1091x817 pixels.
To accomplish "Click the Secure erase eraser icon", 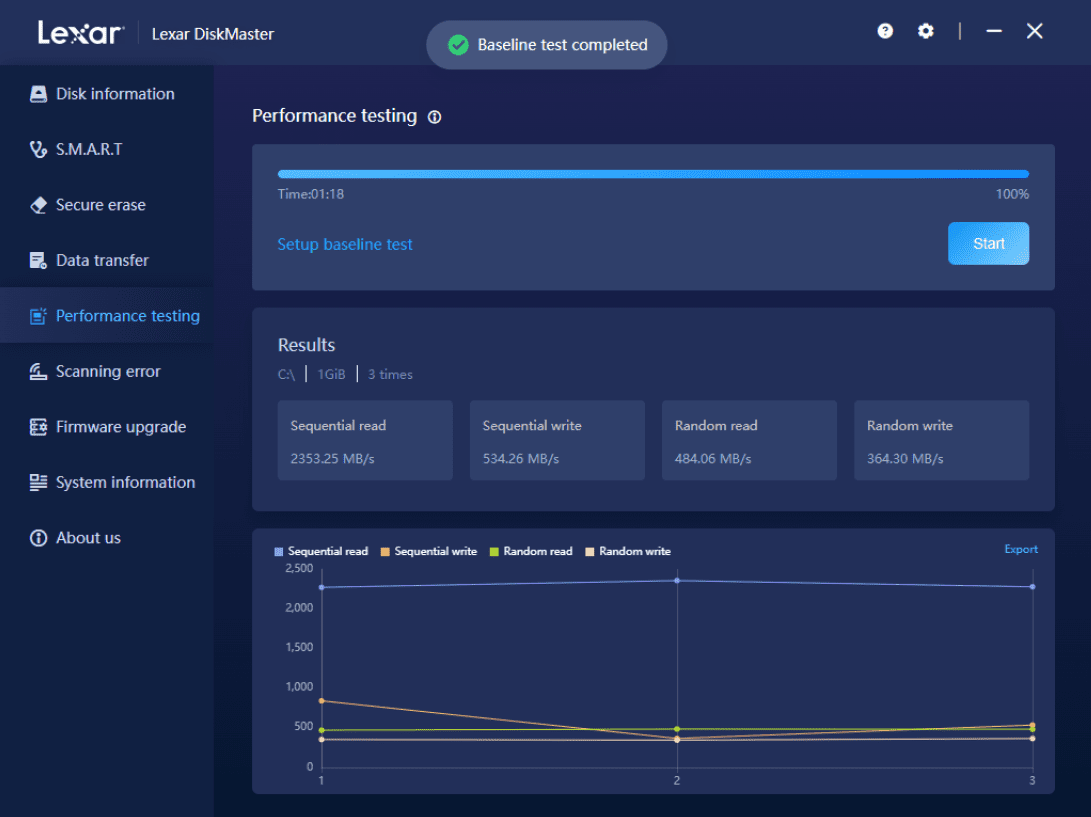I will (x=38, y=205).
